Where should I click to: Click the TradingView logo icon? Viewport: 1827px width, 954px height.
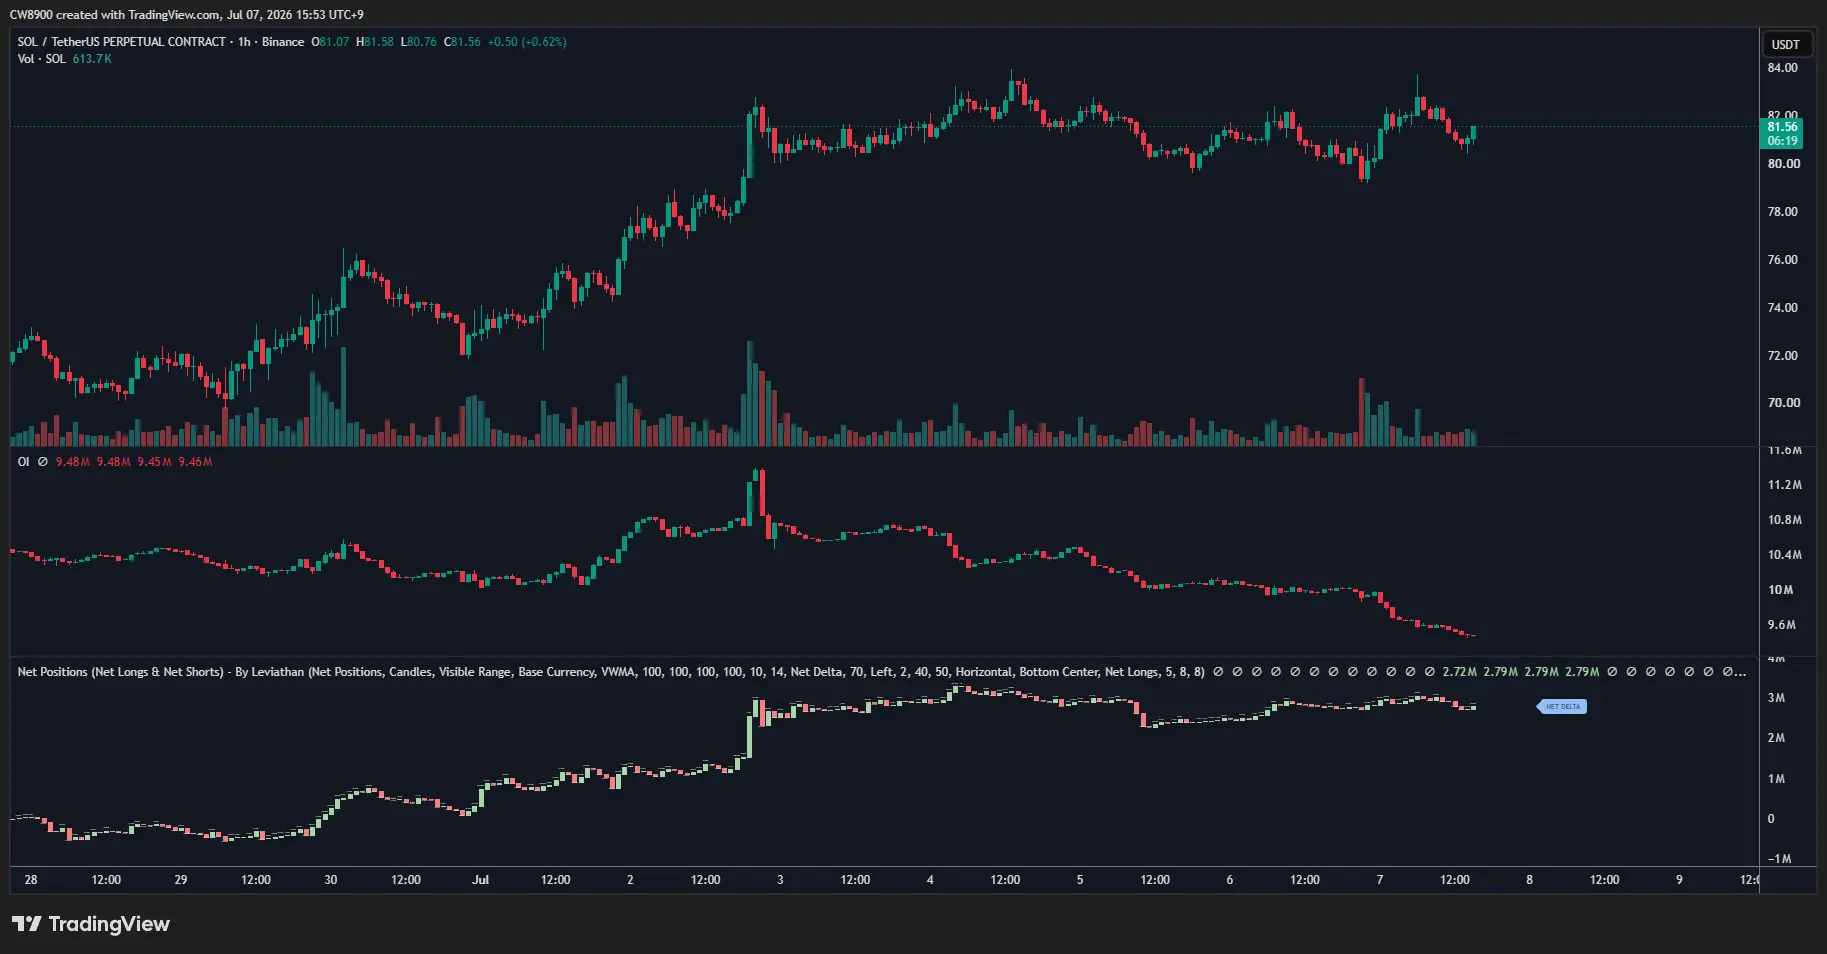point(27,924)
